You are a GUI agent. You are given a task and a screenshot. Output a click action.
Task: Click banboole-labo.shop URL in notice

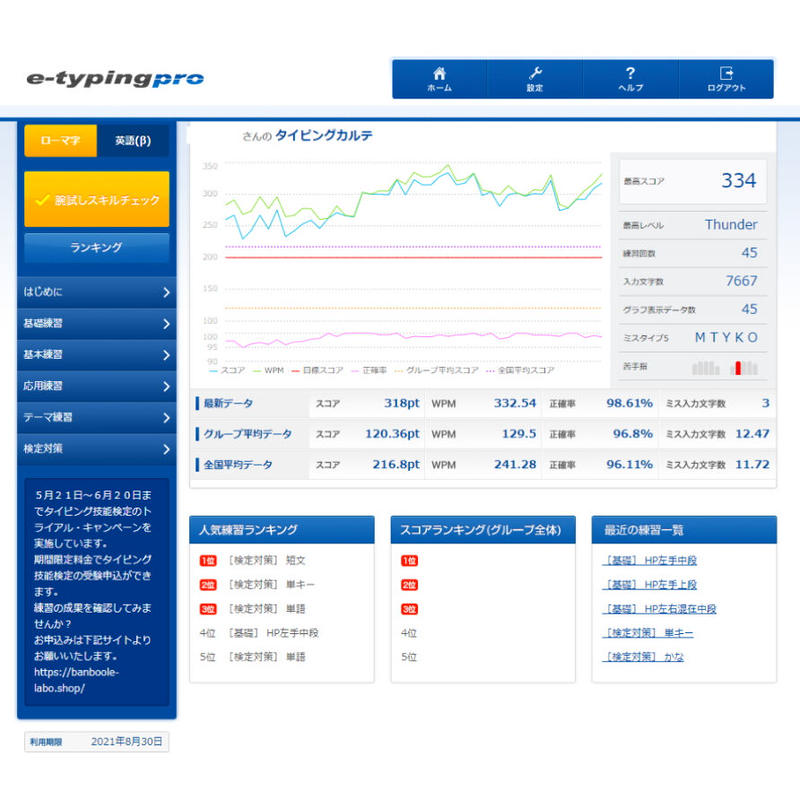[76, 680]
